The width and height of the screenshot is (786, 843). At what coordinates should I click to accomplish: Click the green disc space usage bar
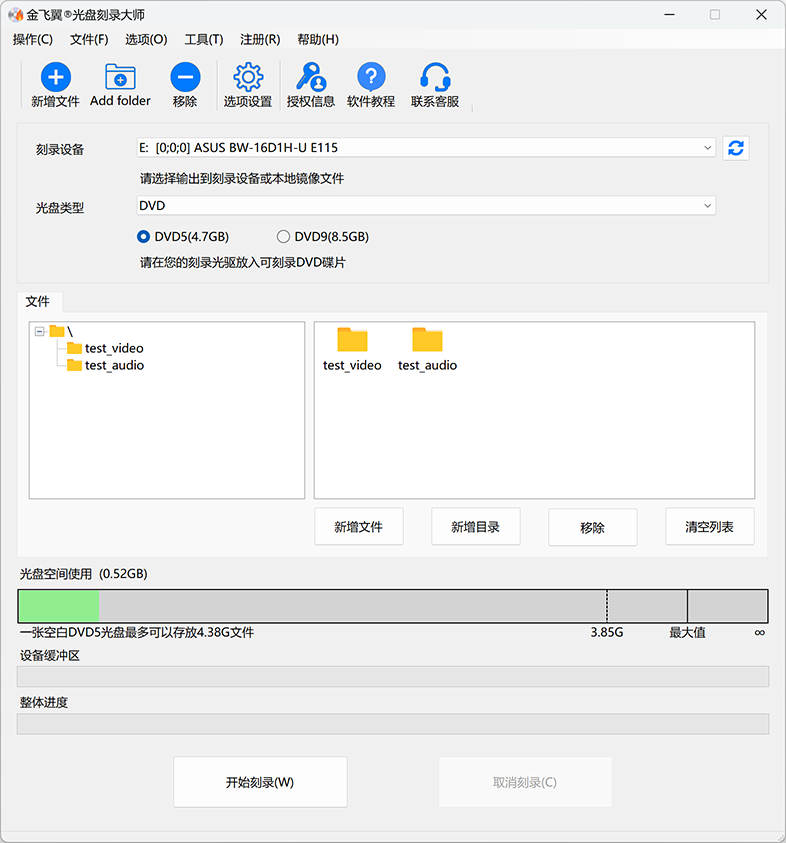(x=59, y=607)
